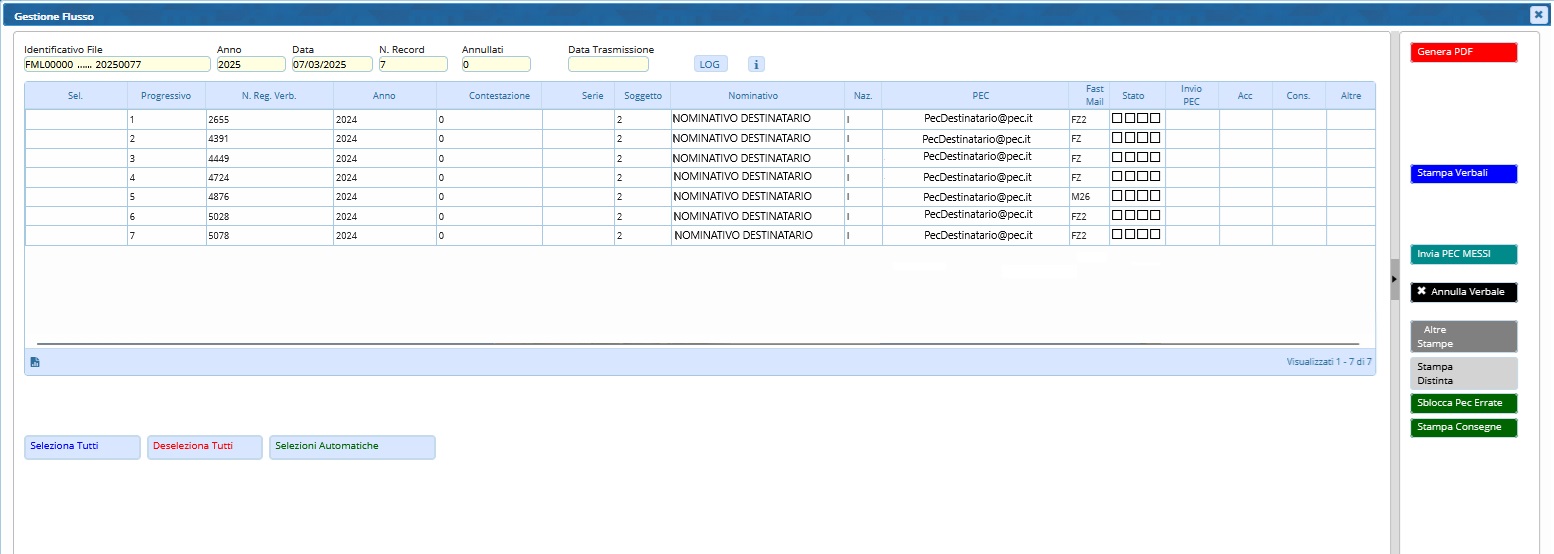Viewport: 1554px width, 554px height.
Task: Click Sblocca Pec Errate button
Action: 1463,403
